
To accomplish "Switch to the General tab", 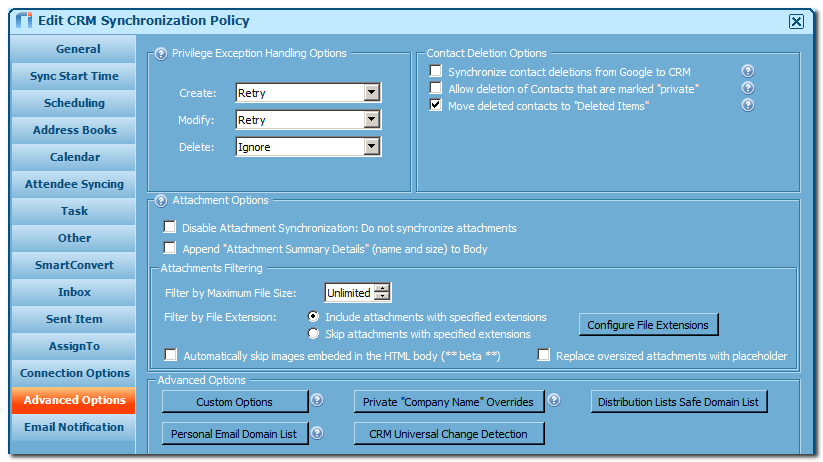I will point(73,49).
